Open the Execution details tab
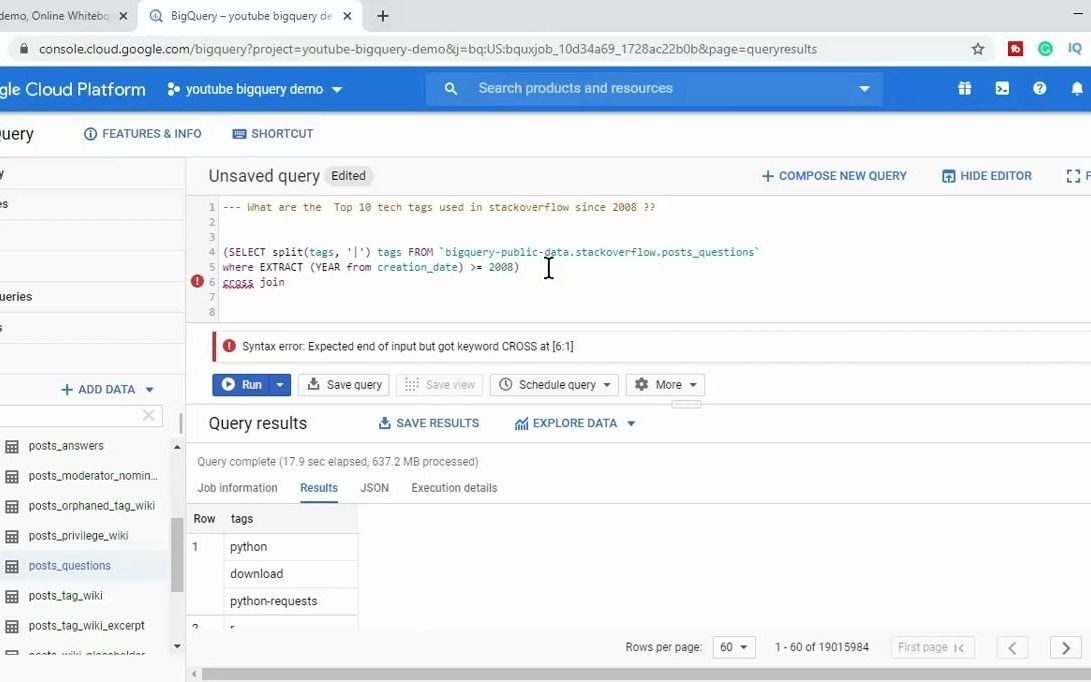 454,488
